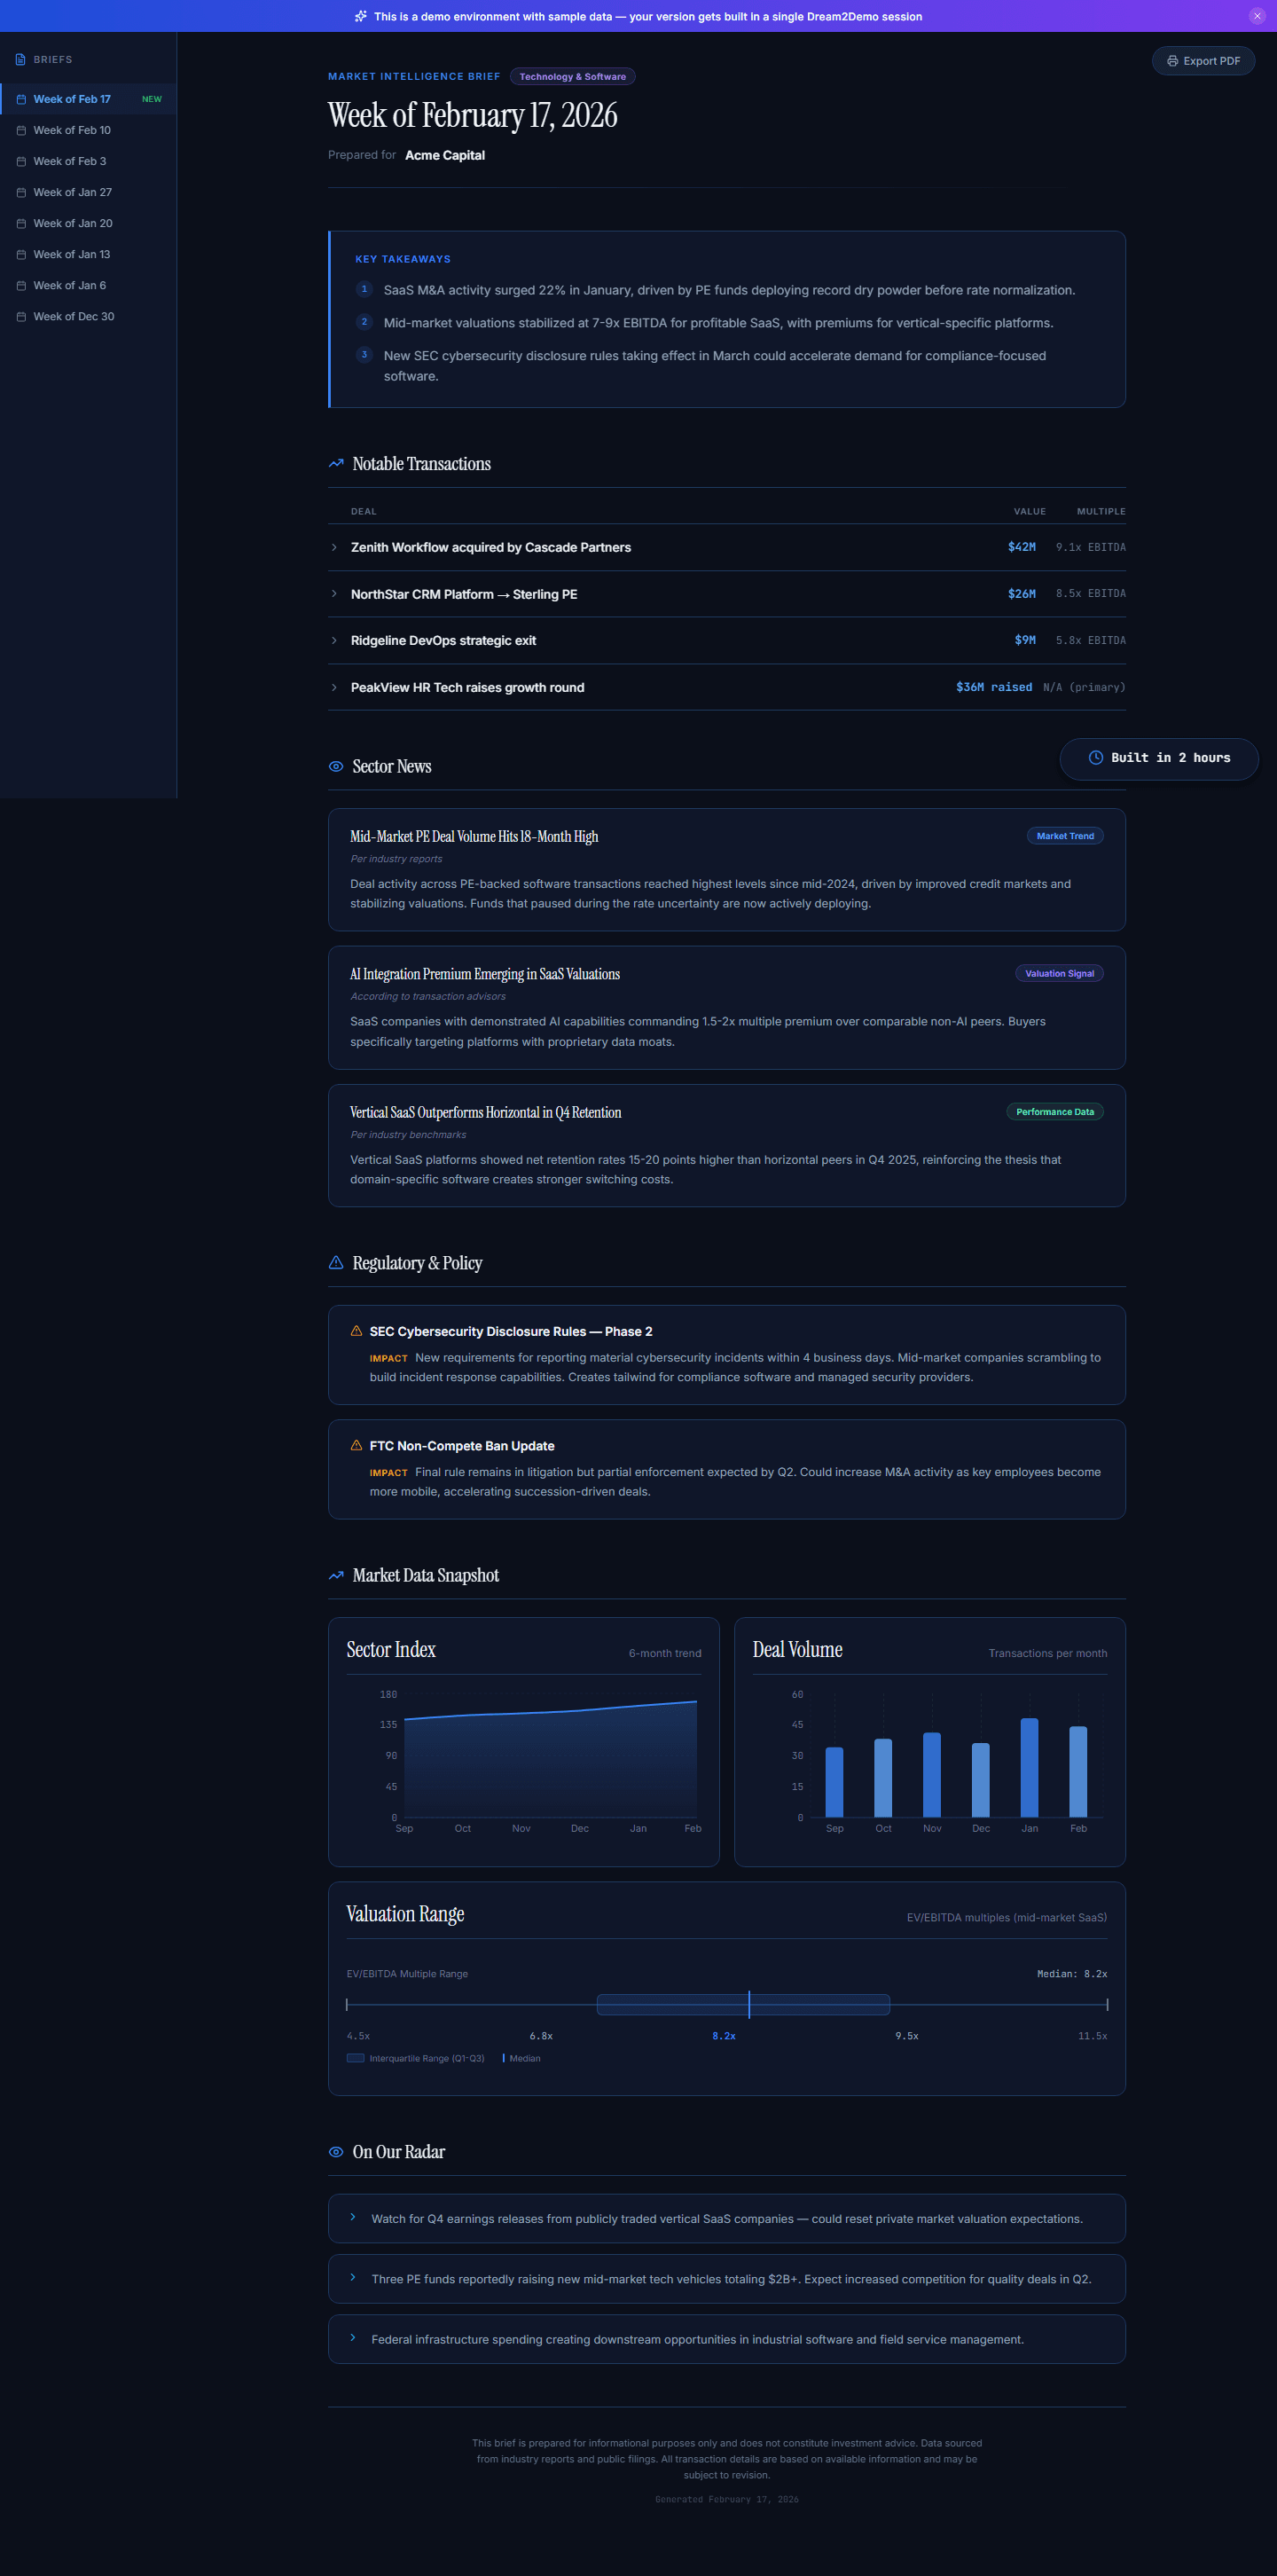Click the Export PDF button
The height and width of the screenshot is (2576, 1277).
pos(1203,61)
